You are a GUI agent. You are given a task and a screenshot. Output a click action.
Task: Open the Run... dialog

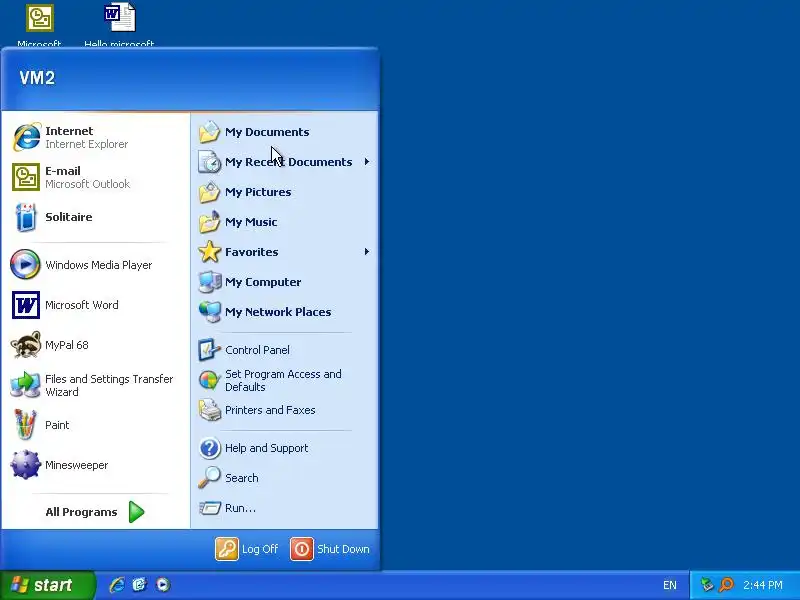tap(284, 508)
